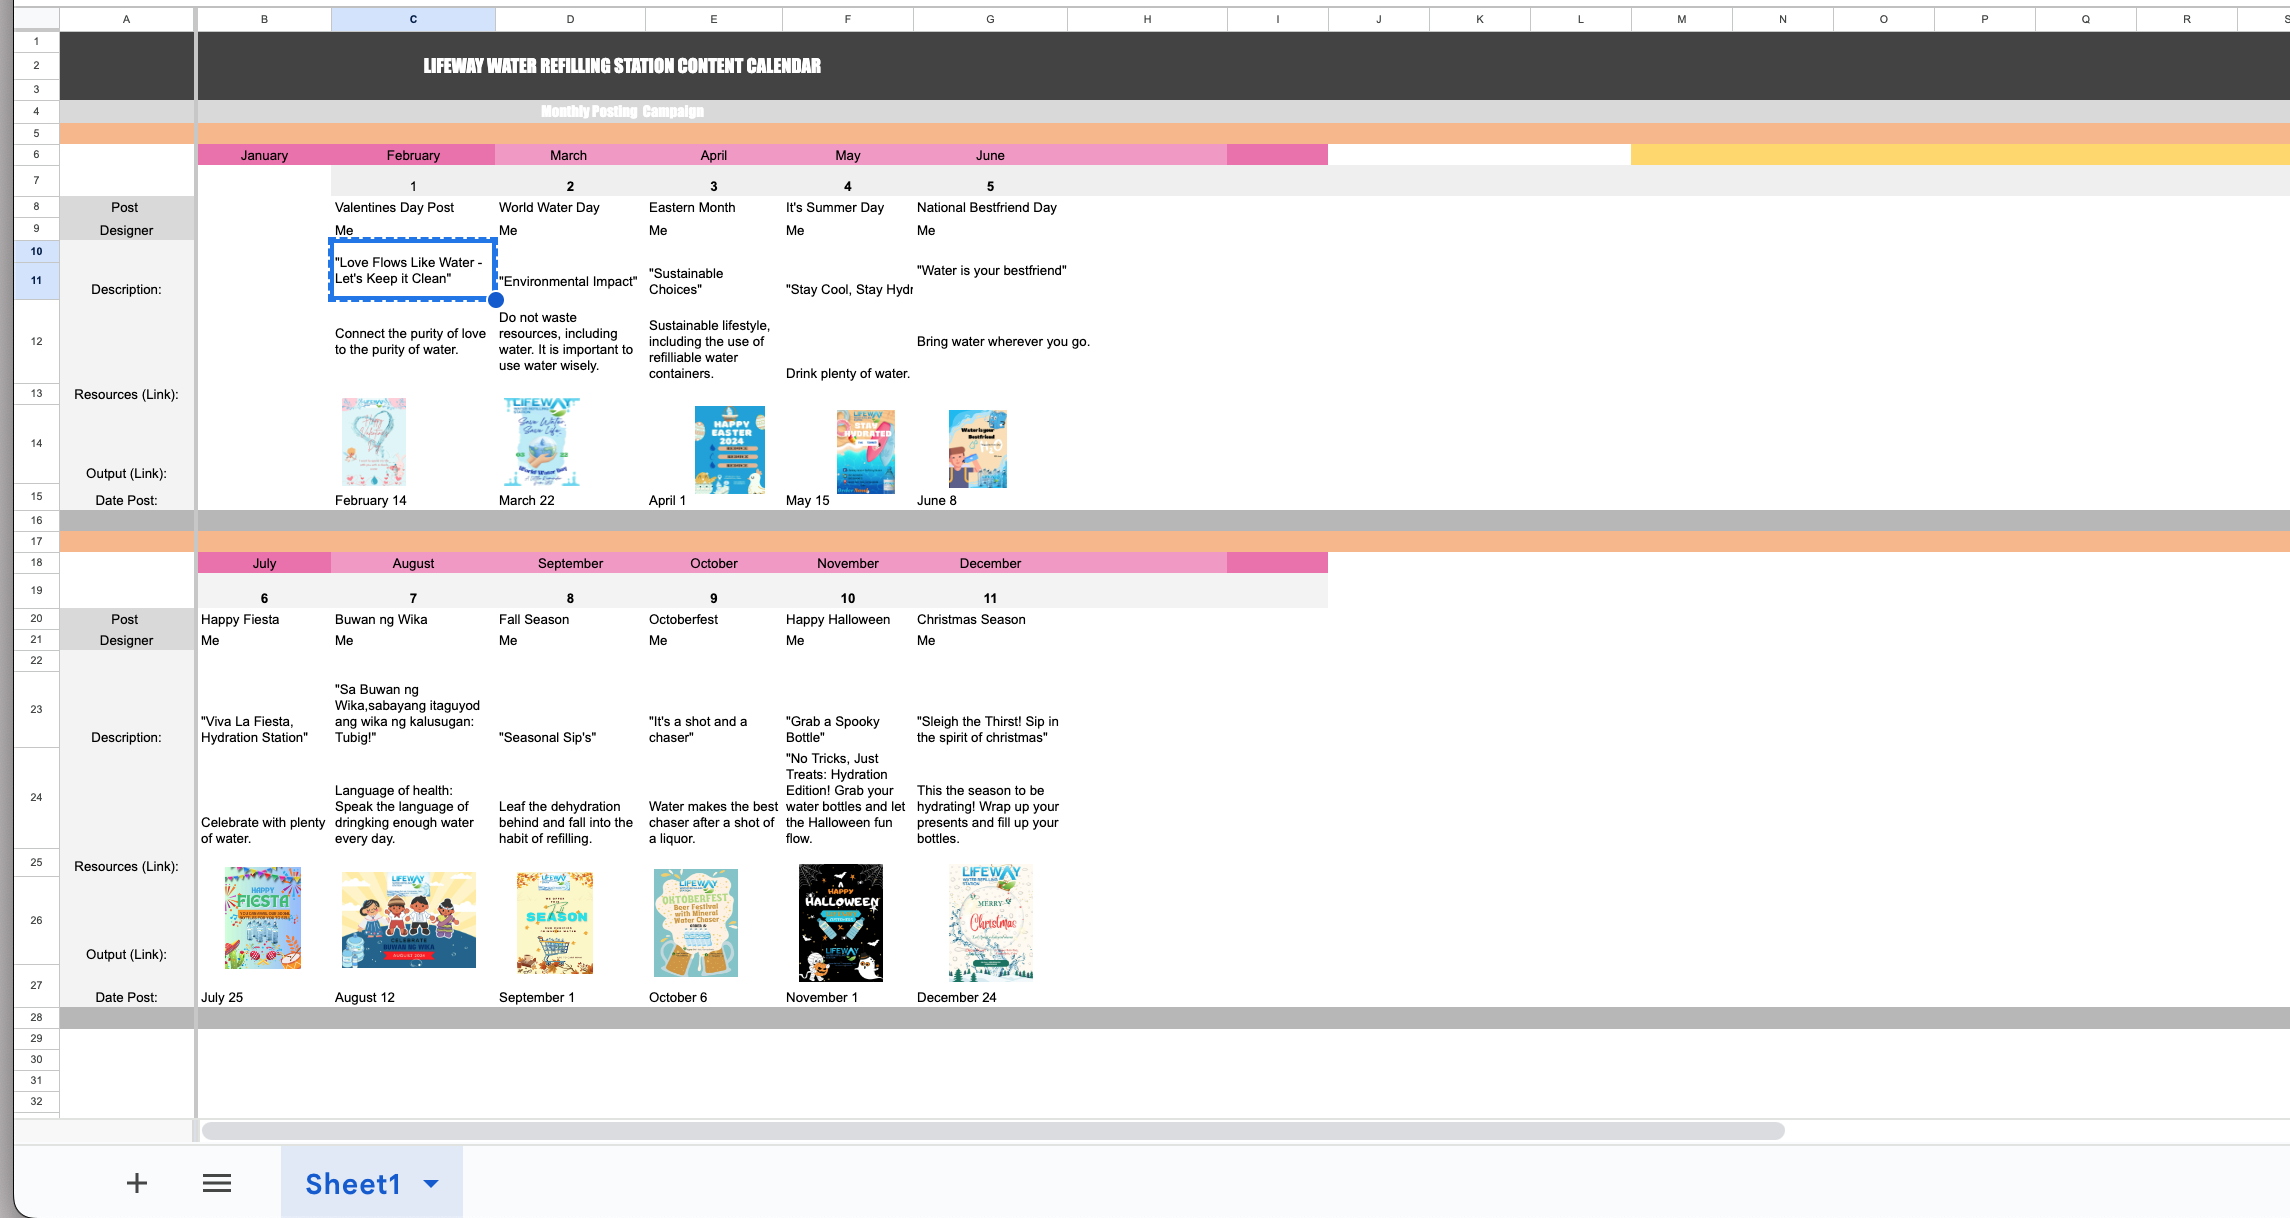Expand the Sheet1 tab dropdown arrow
The height and width of the screenshot is (1218, 2290).
(431, 1183)
